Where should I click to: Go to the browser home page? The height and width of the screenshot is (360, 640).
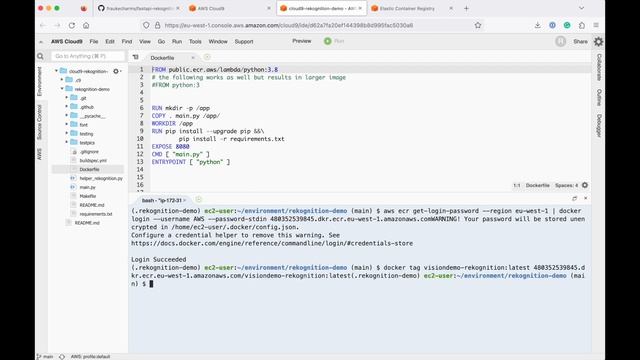coord(86,25)
